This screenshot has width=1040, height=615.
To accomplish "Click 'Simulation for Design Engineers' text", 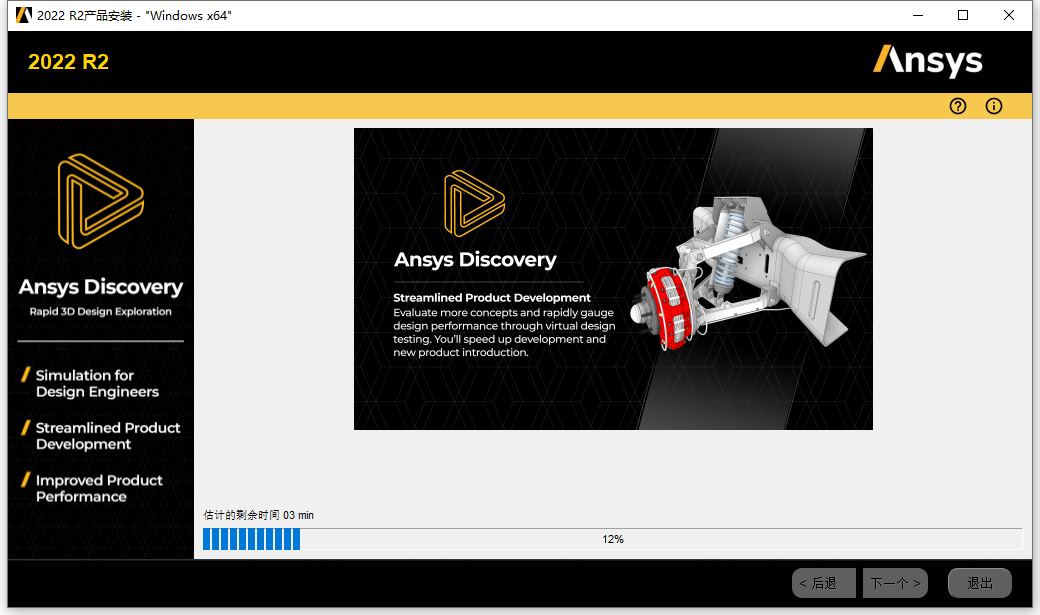I will coord(97,383).
